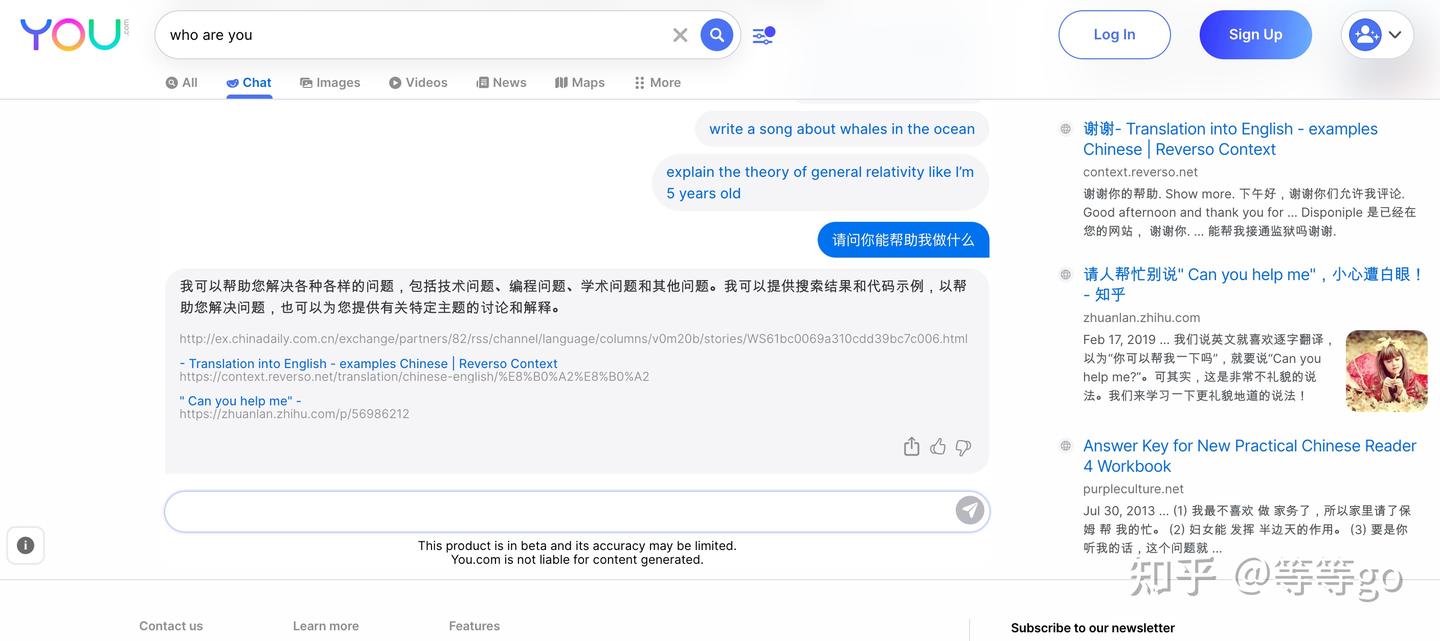The width and height of the screenshot is (1440, 641).
Task: Click the 'Learn more' footer heading
Action: click(326, 626)
